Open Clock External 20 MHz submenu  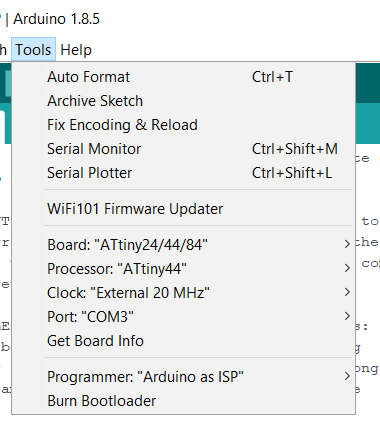click(183, 293)
